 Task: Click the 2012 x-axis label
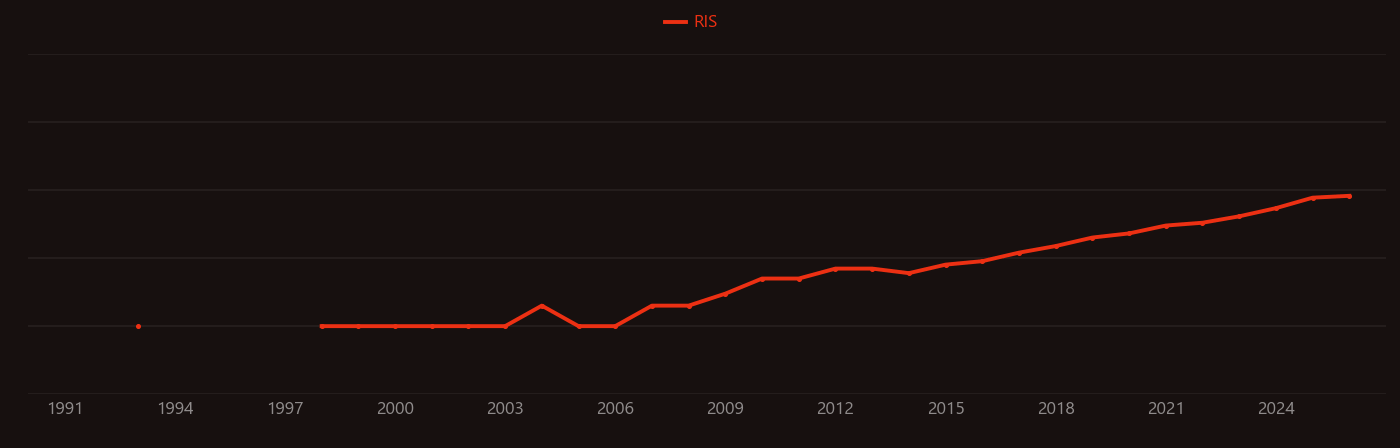835,409
